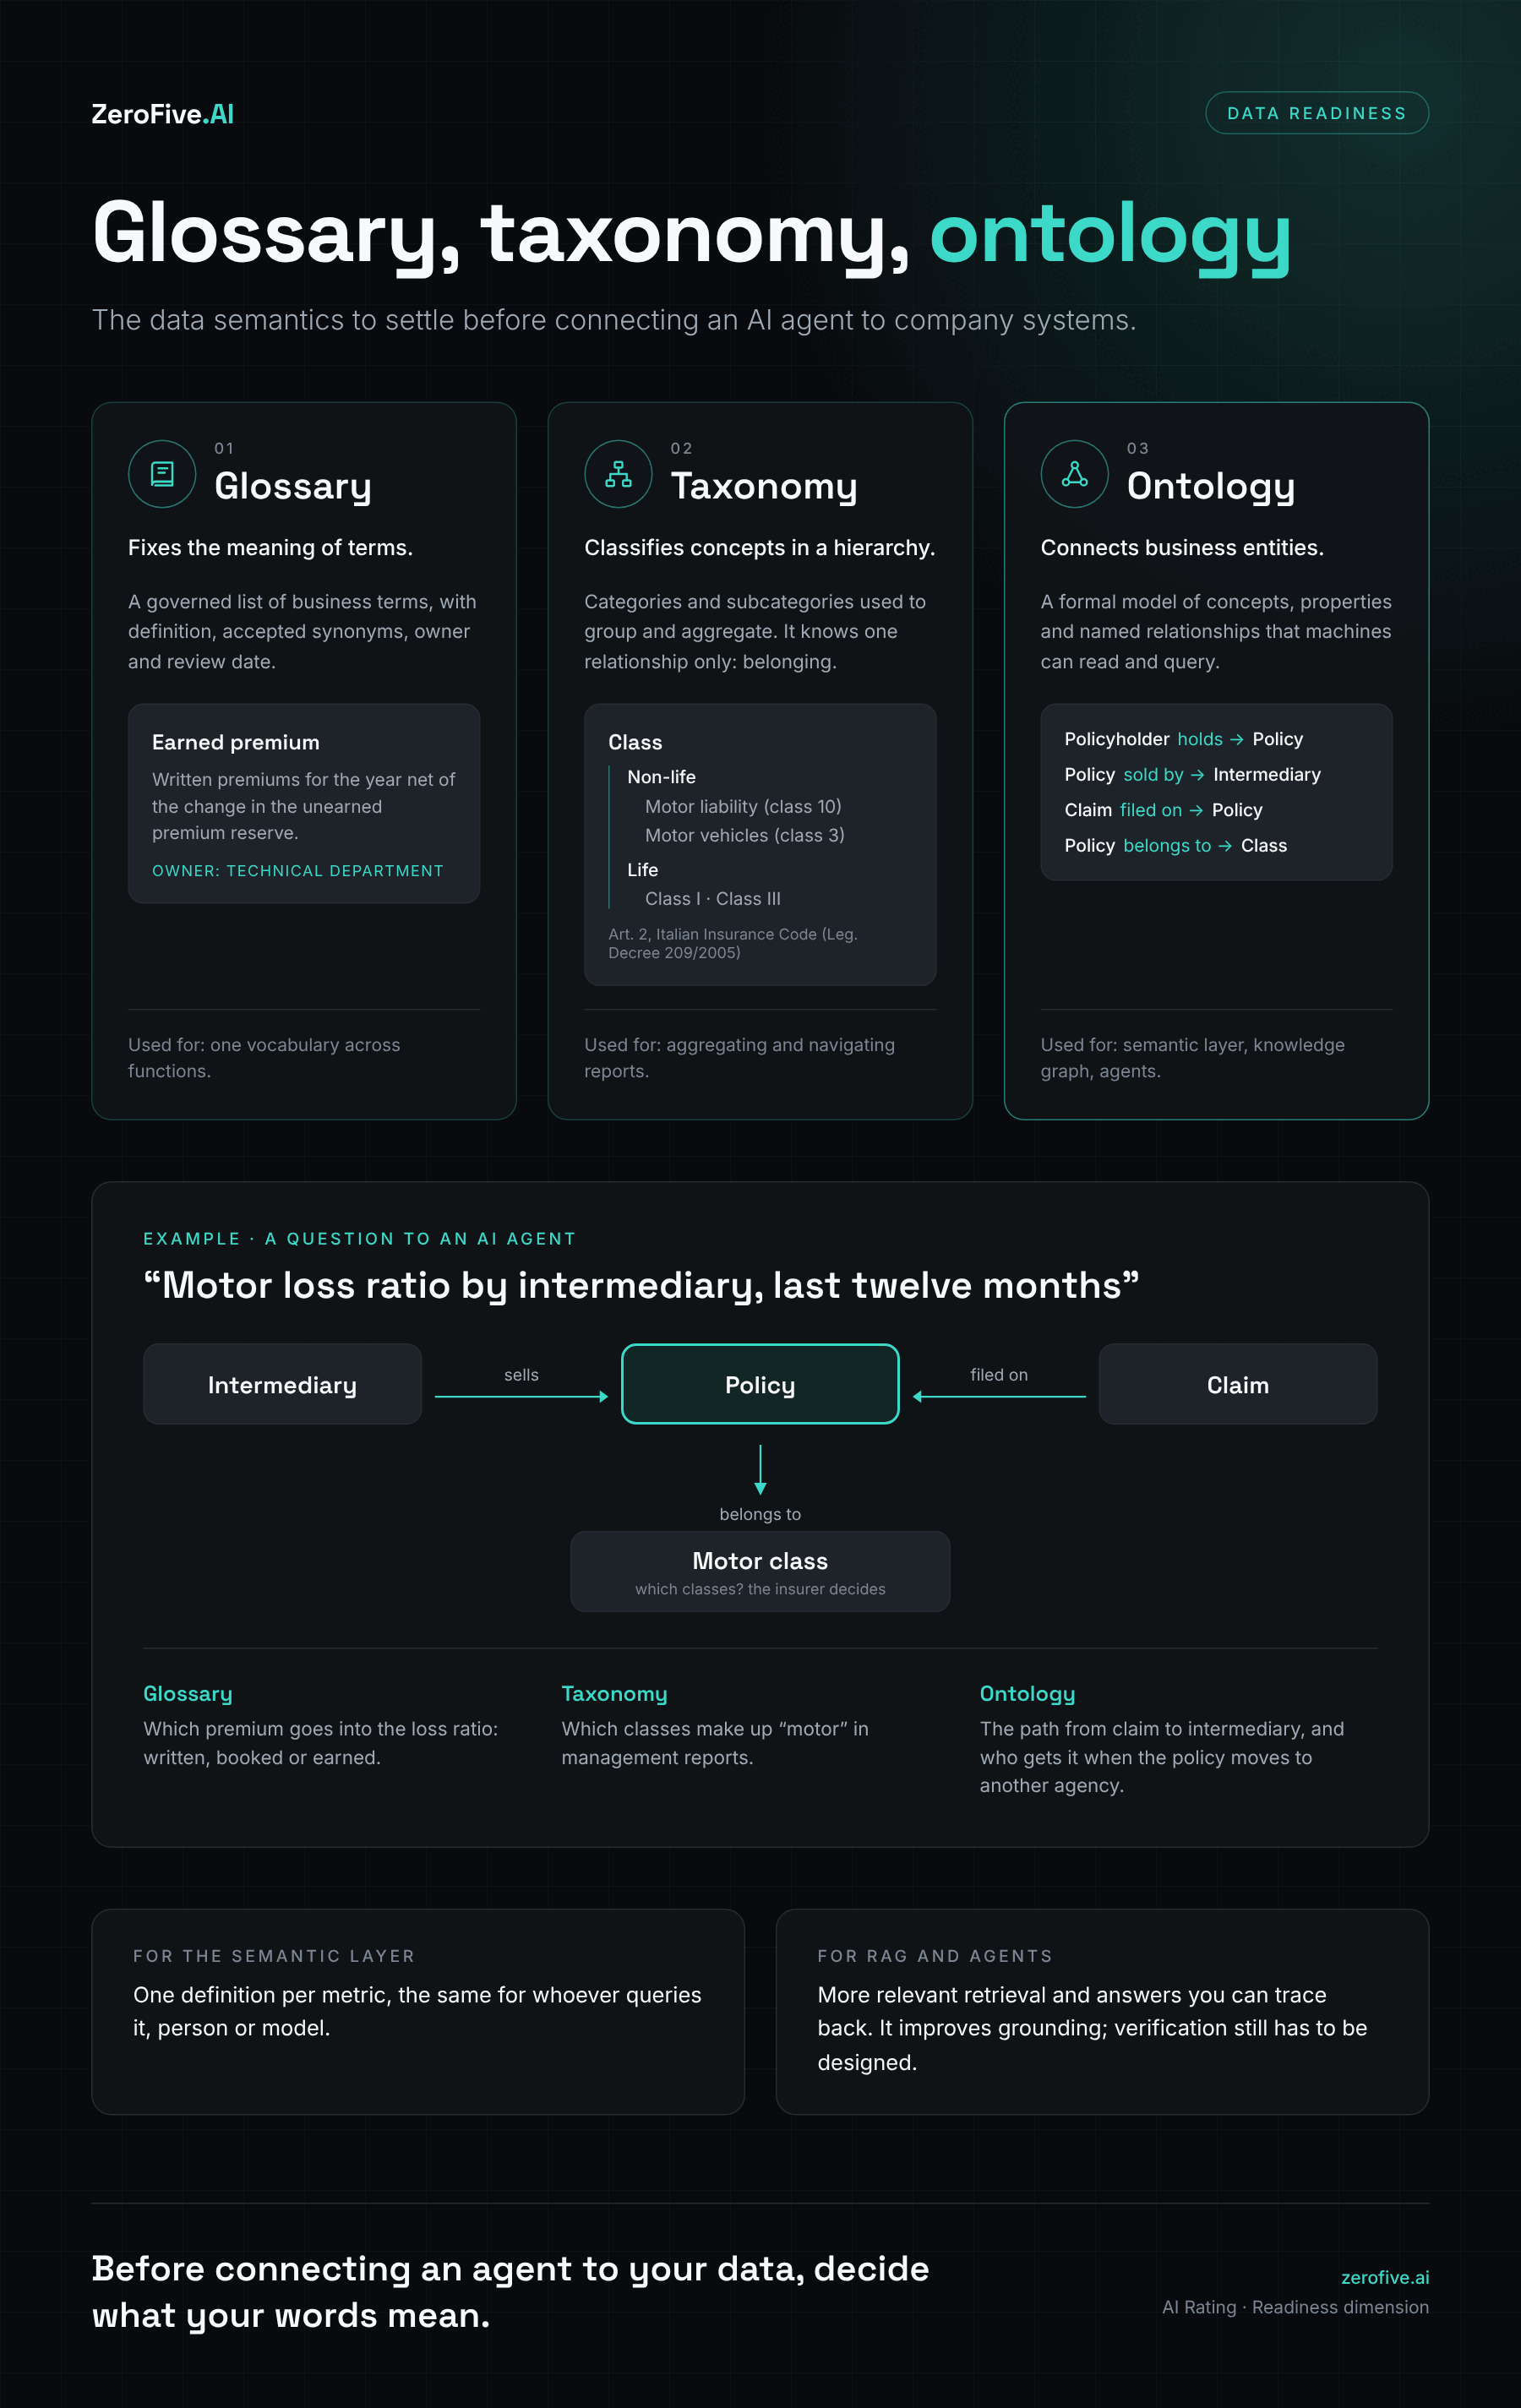Click 'belongs to' in the Ontology card
Screen dimensions: 1521x2408
(1166, 846)
